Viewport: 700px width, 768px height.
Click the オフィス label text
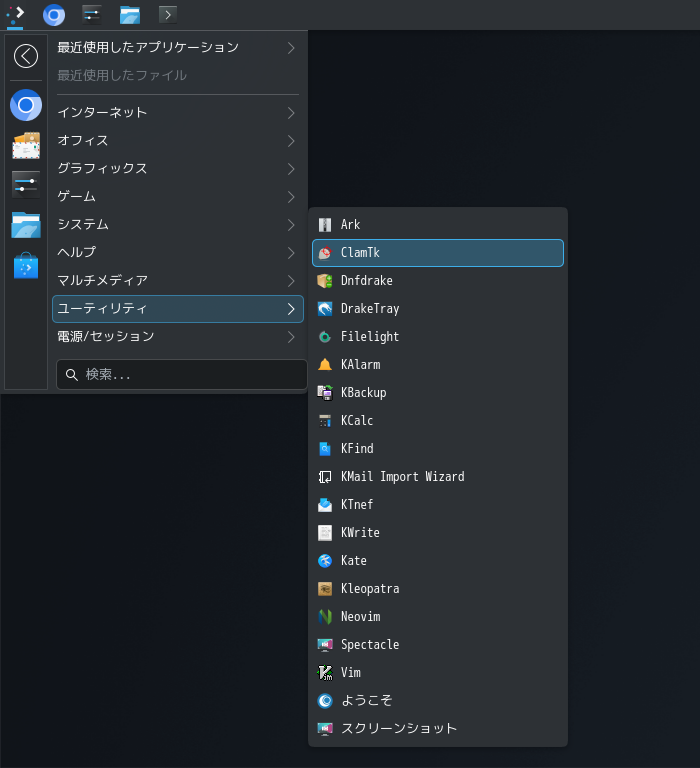click(x=83, y=141)
